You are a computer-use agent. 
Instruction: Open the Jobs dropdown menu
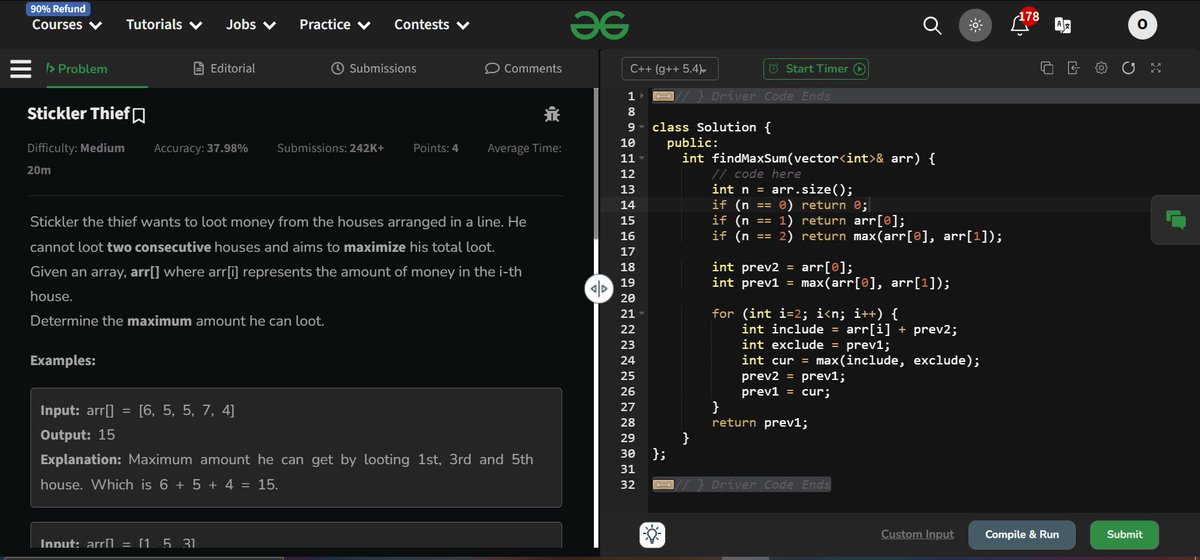point(251,25)
